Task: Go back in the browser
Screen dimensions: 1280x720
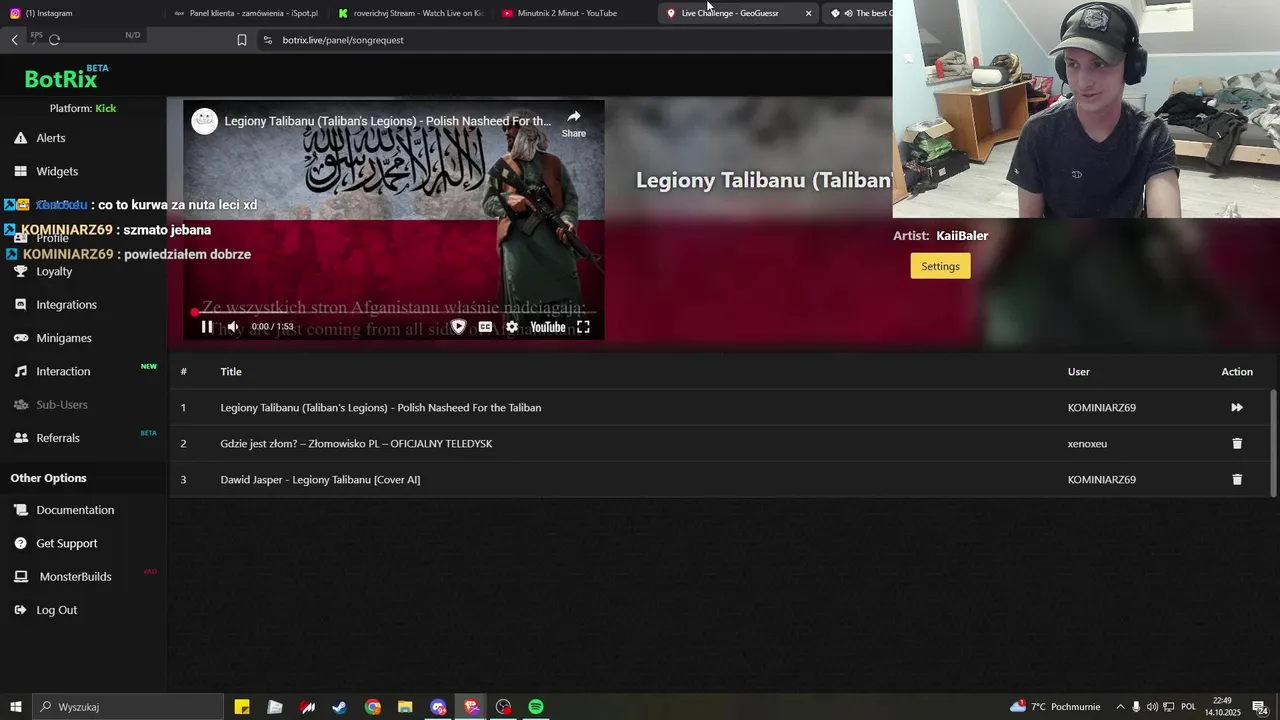Action: tap(14, 40)
